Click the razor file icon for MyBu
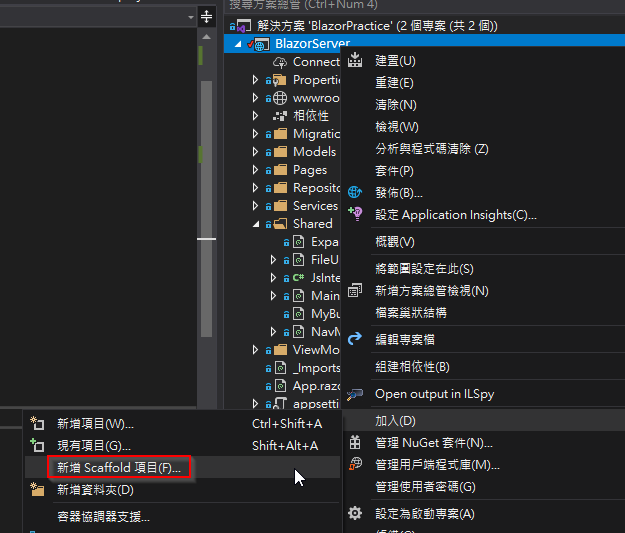625x533 pixels. point(299,314)
